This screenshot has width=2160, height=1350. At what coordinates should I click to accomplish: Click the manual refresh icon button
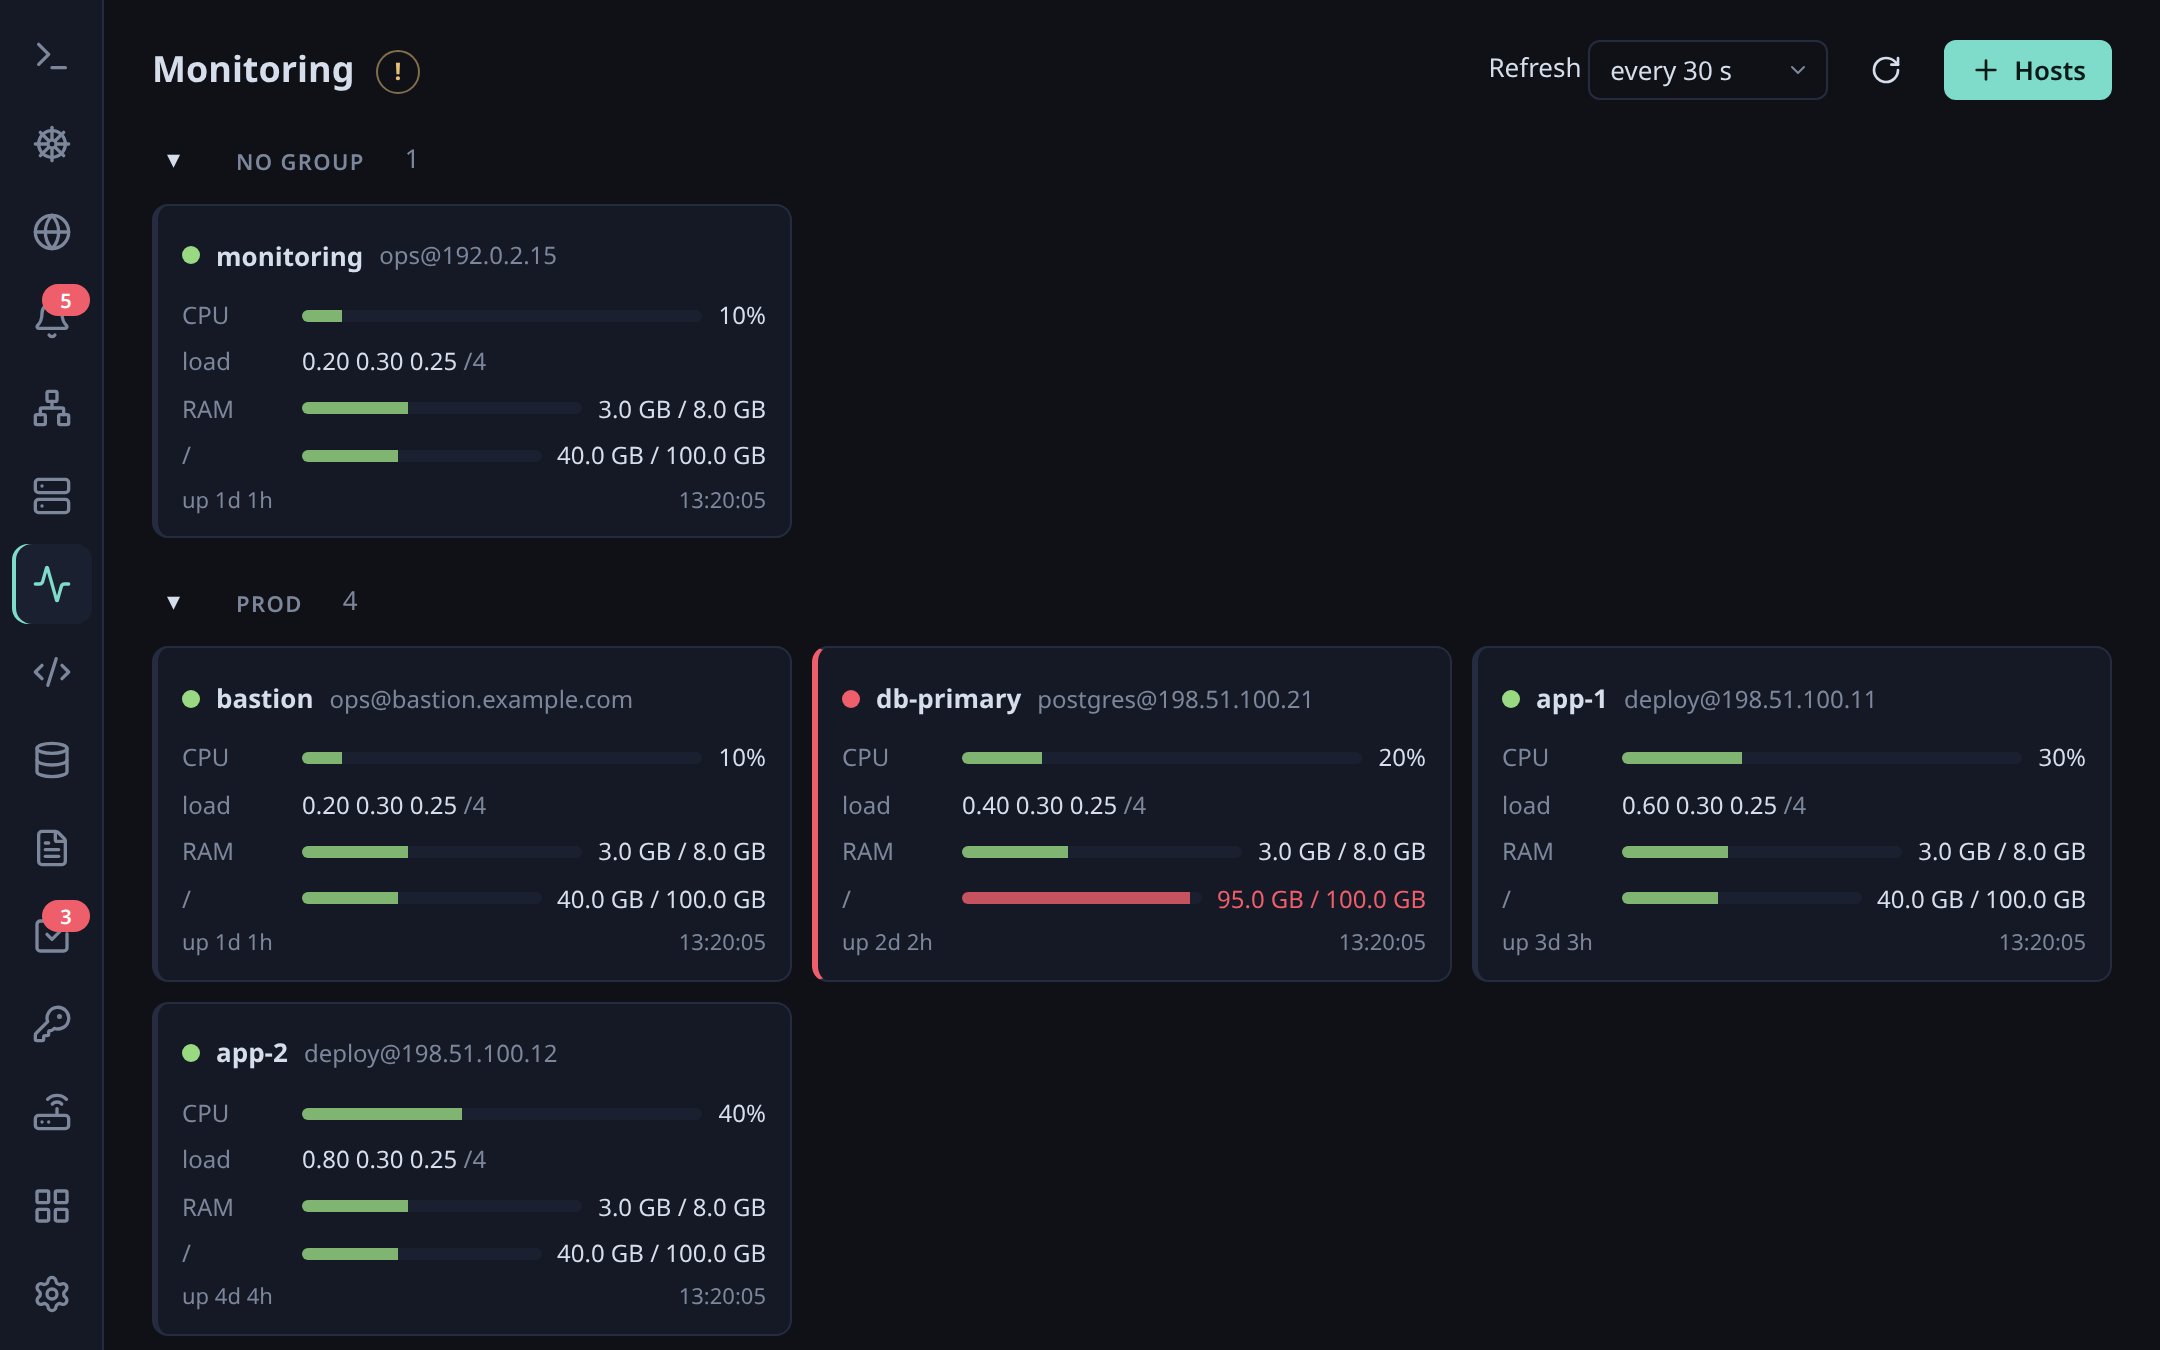click(x=1885, y=70)
